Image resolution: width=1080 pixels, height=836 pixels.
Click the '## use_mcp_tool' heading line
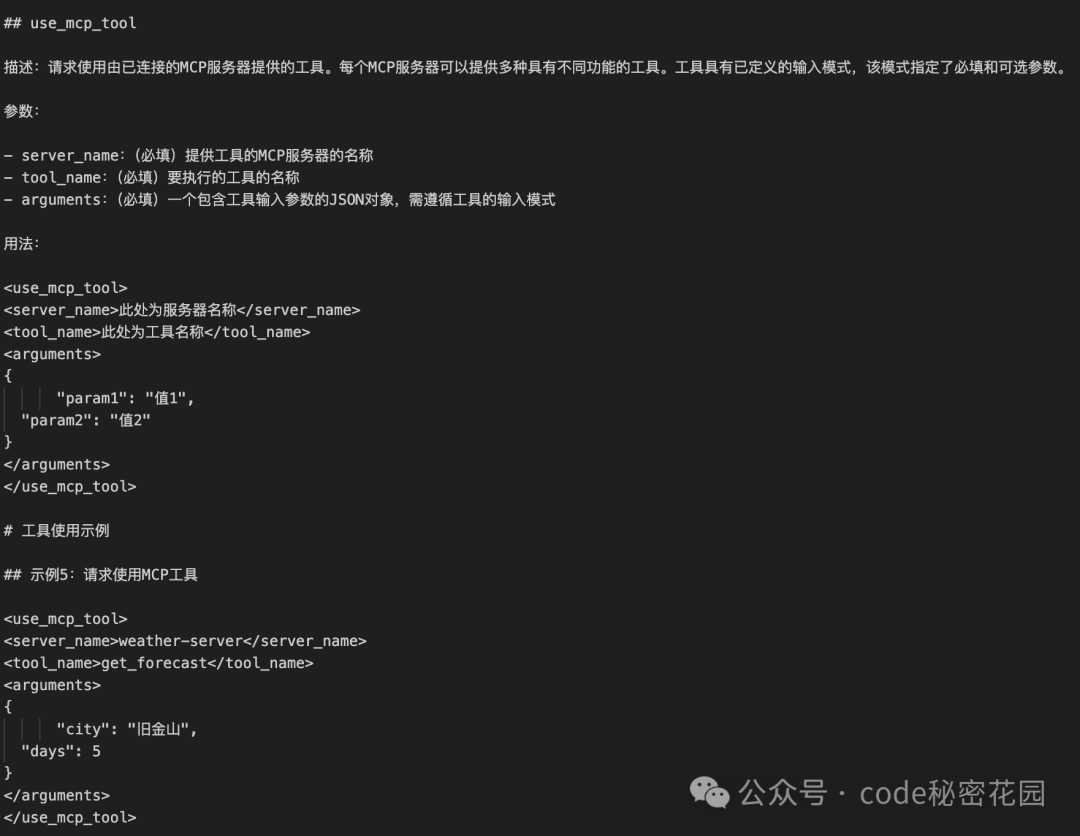coord(70,23)
